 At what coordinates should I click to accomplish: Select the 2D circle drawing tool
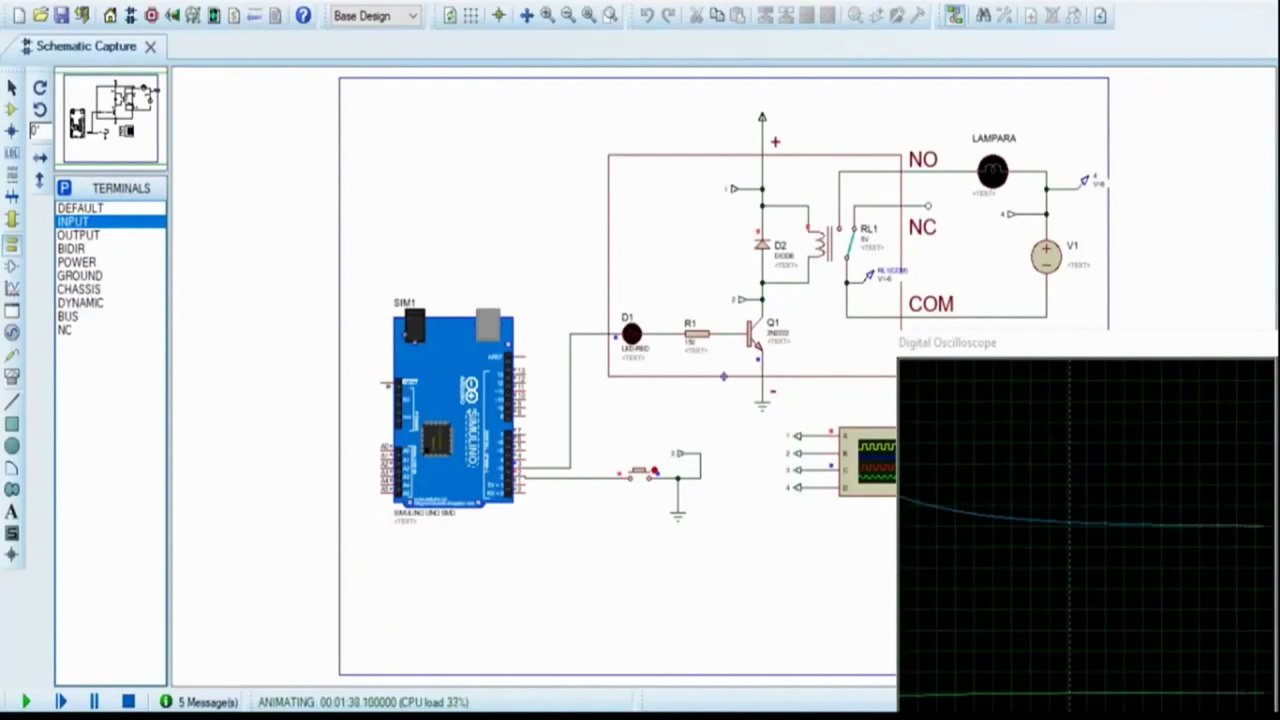tap(12, 446)
